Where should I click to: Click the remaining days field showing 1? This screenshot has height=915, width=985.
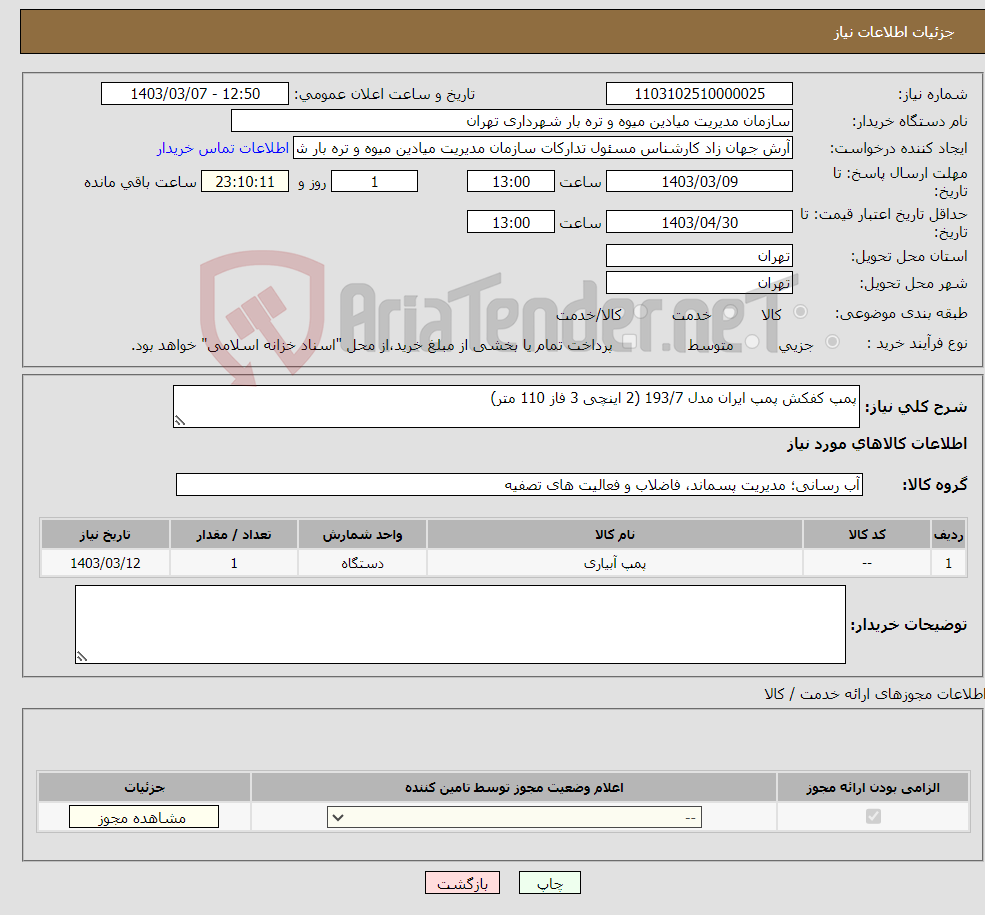(374, 182)
